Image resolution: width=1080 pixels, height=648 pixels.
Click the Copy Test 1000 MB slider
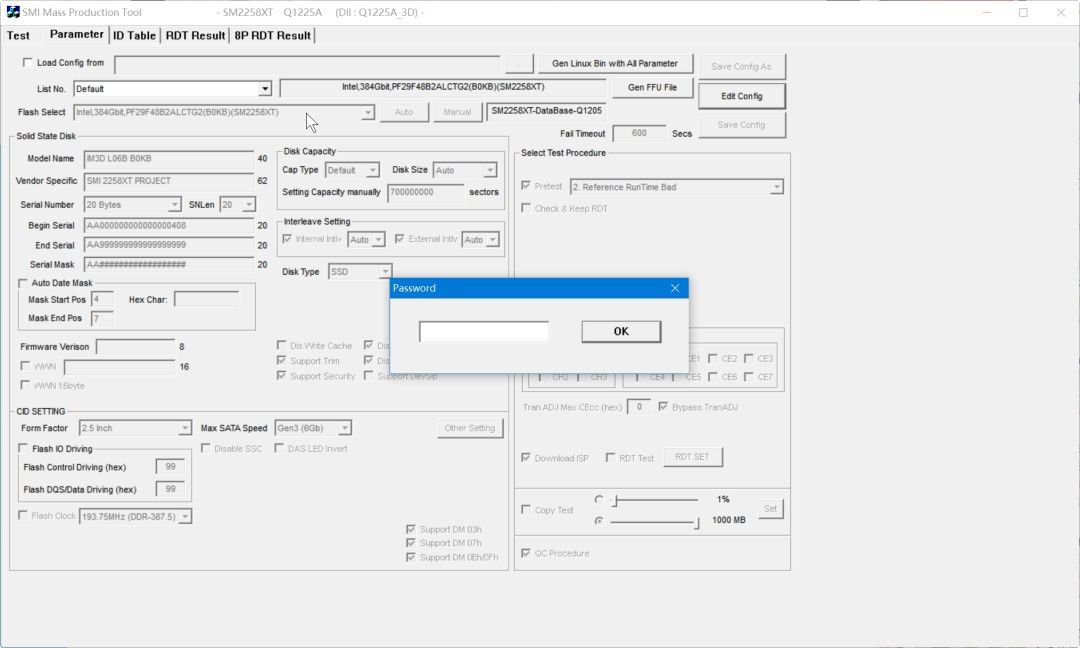click(654, 522)
